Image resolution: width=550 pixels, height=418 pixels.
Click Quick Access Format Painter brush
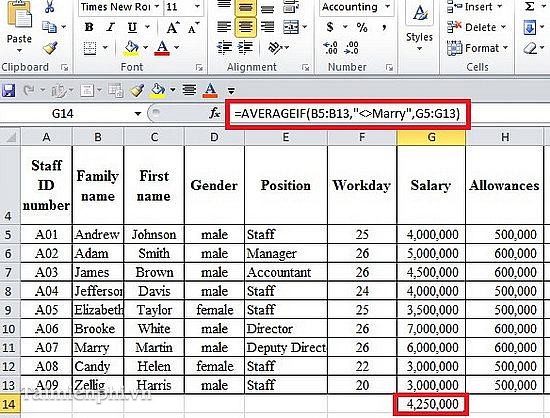point(137,90)
